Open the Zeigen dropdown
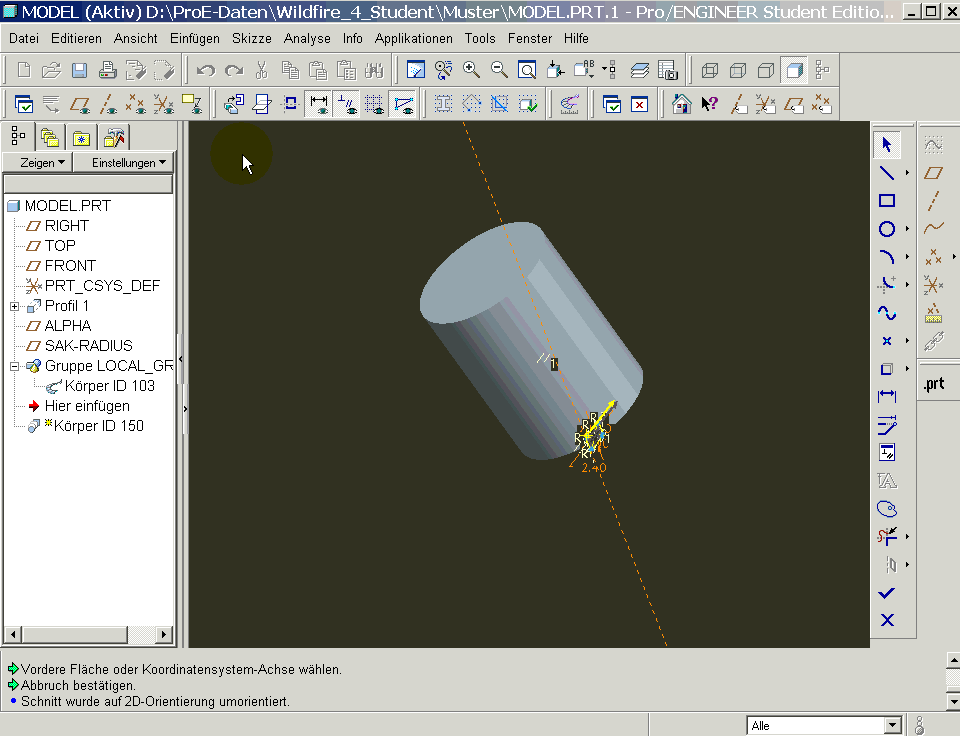This screenshot has width=960, height=736. click(38, 163)
